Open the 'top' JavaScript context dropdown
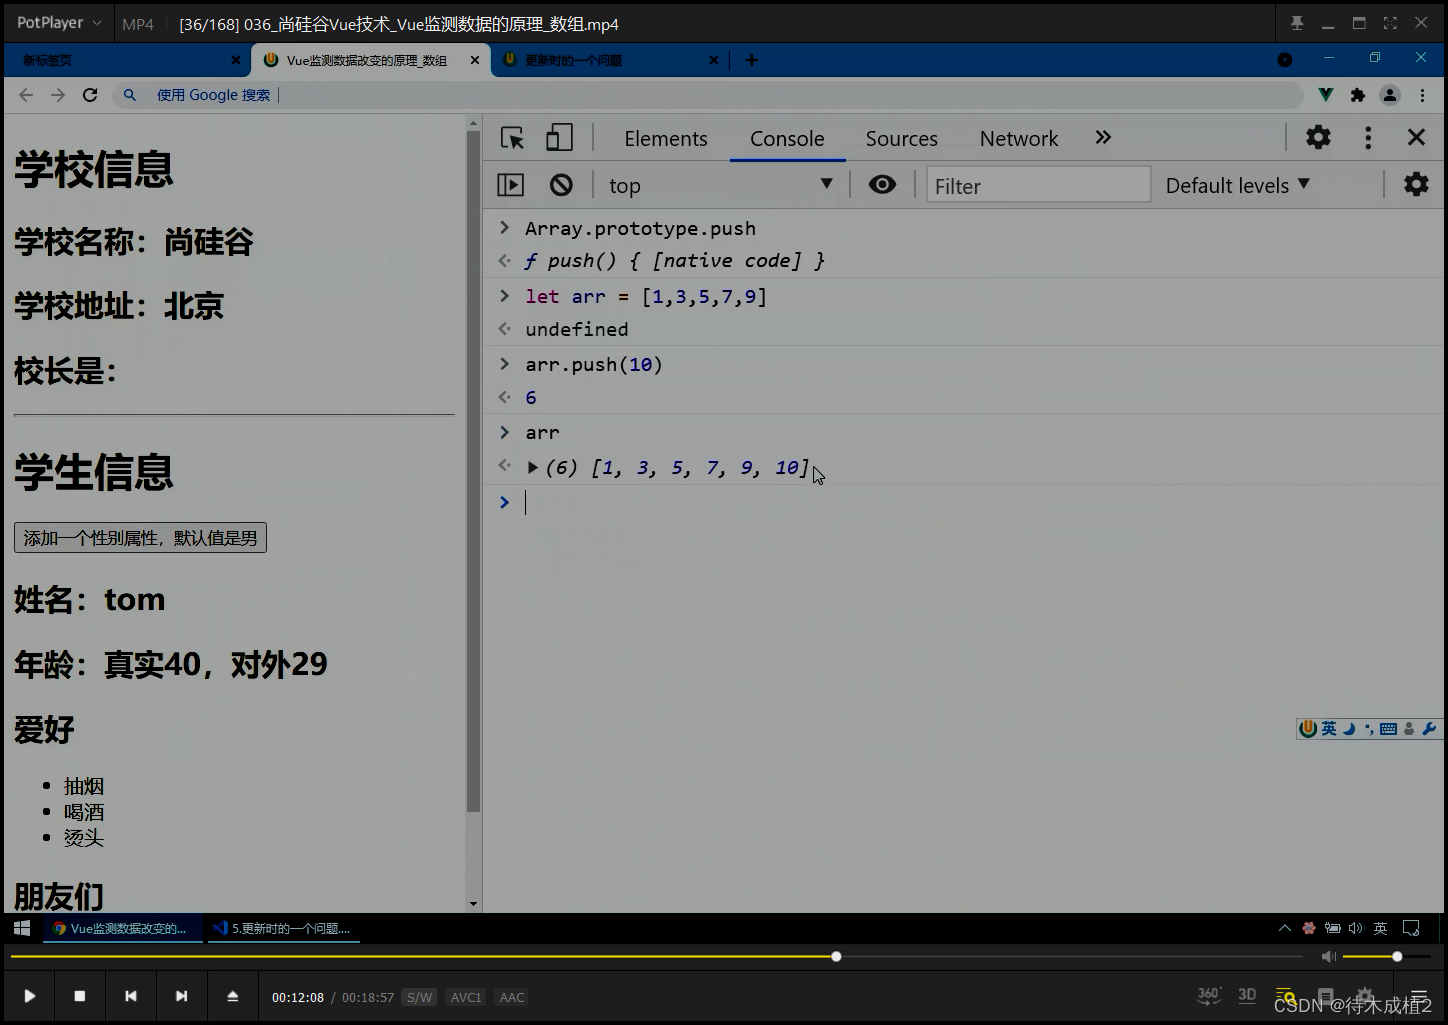The width and height of the screenshot is (1448, 1025). [720, 185]
